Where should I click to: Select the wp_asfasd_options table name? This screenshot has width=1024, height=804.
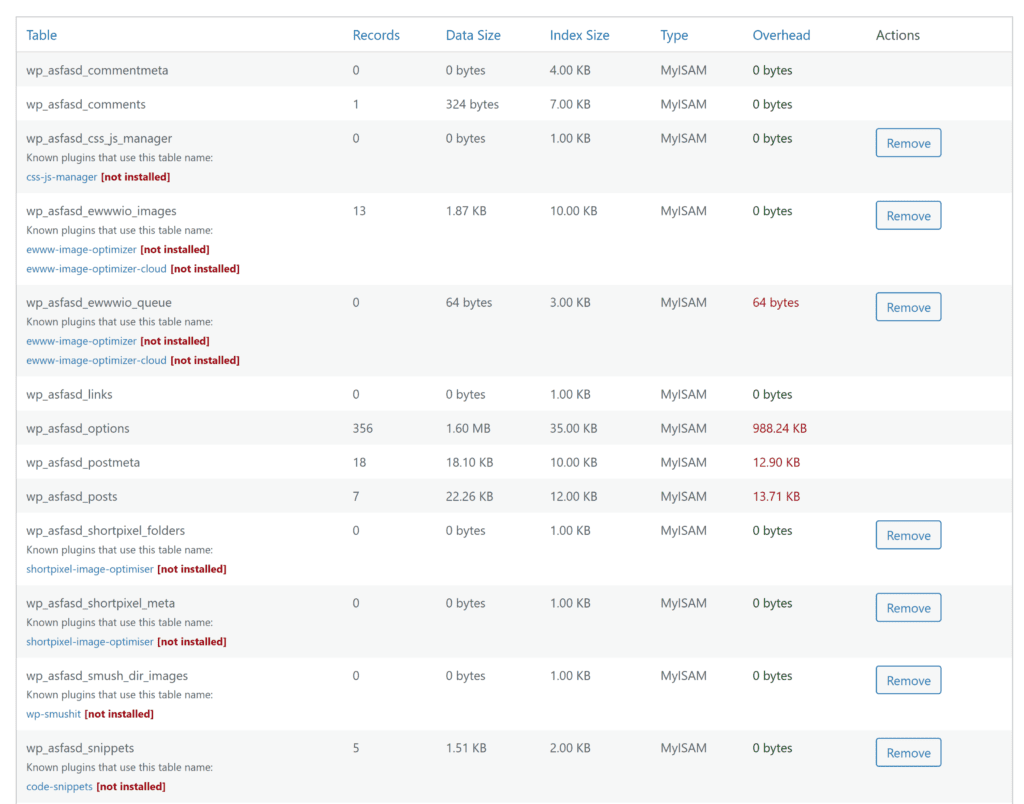[x=78, y=428]
